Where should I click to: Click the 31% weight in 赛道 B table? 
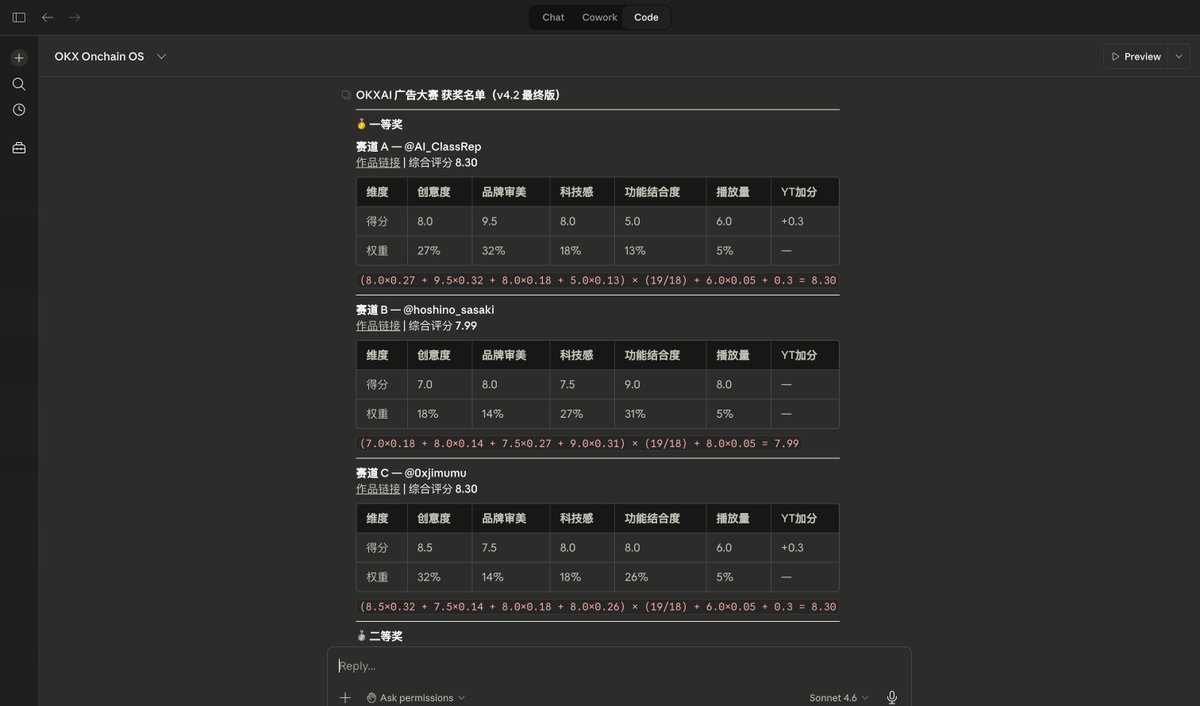pos(635,413)
